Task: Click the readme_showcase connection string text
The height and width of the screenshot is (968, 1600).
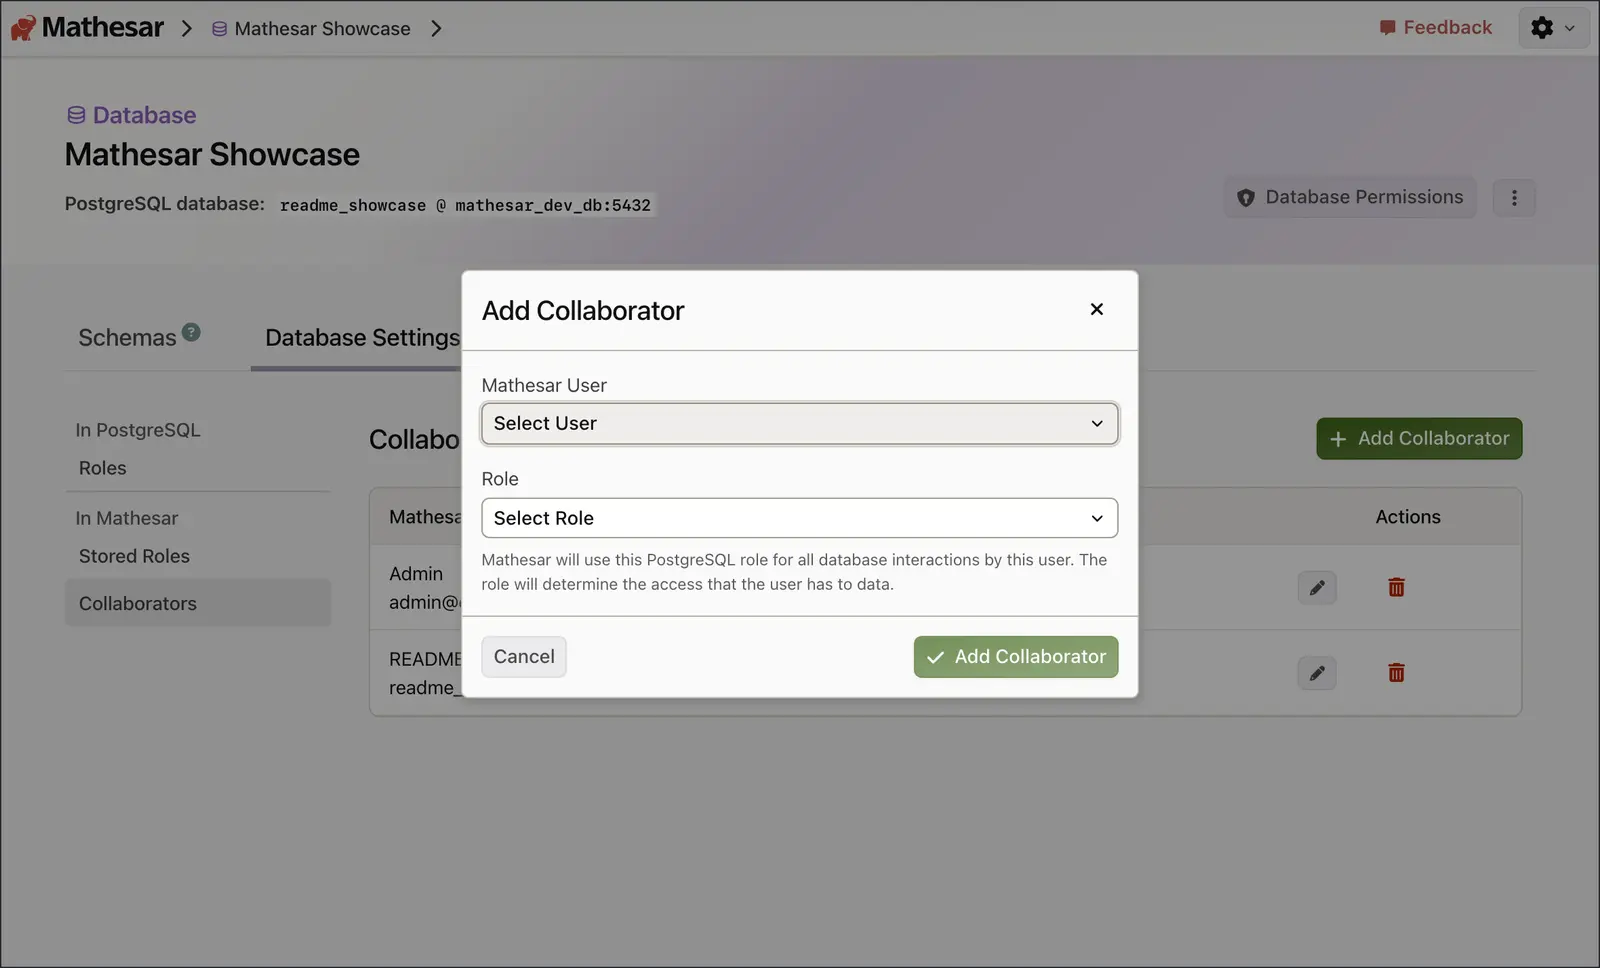Action: point(465,205)
